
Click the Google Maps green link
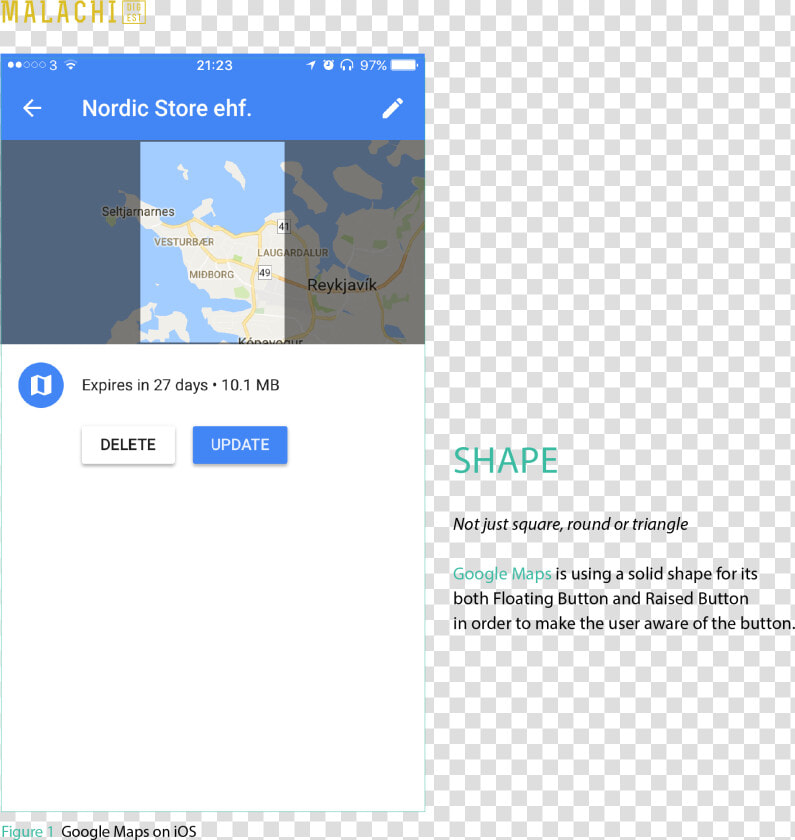pyautogui.click(x=502, y=574)
